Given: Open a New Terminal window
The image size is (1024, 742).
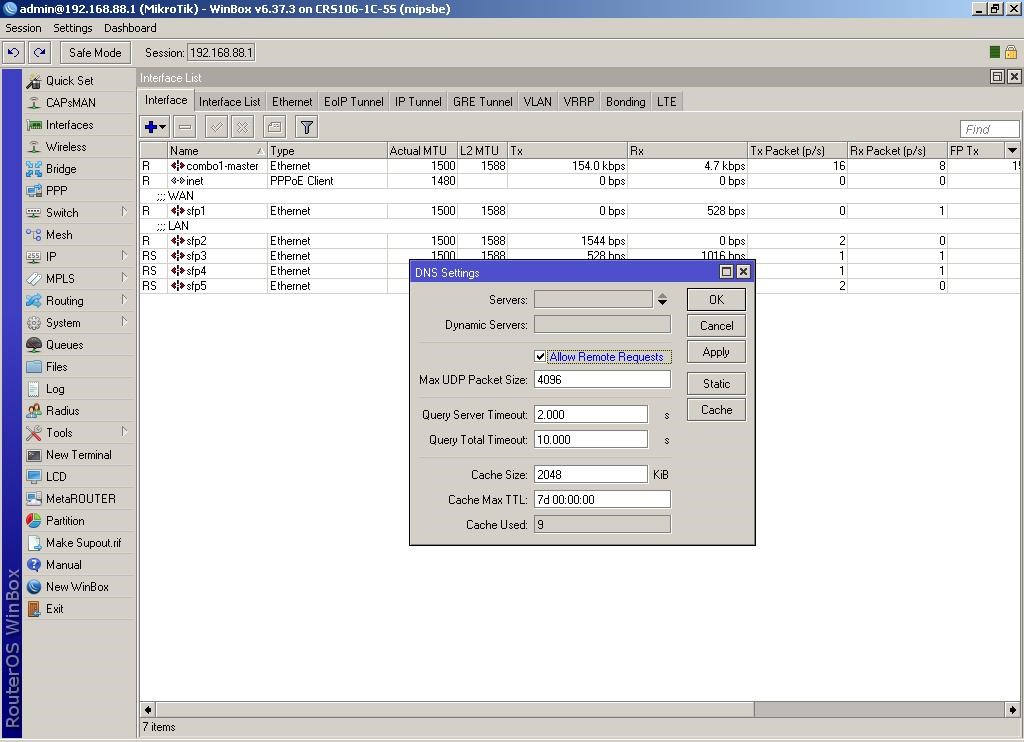Looking at the screenshot, I should pos(80,454).
